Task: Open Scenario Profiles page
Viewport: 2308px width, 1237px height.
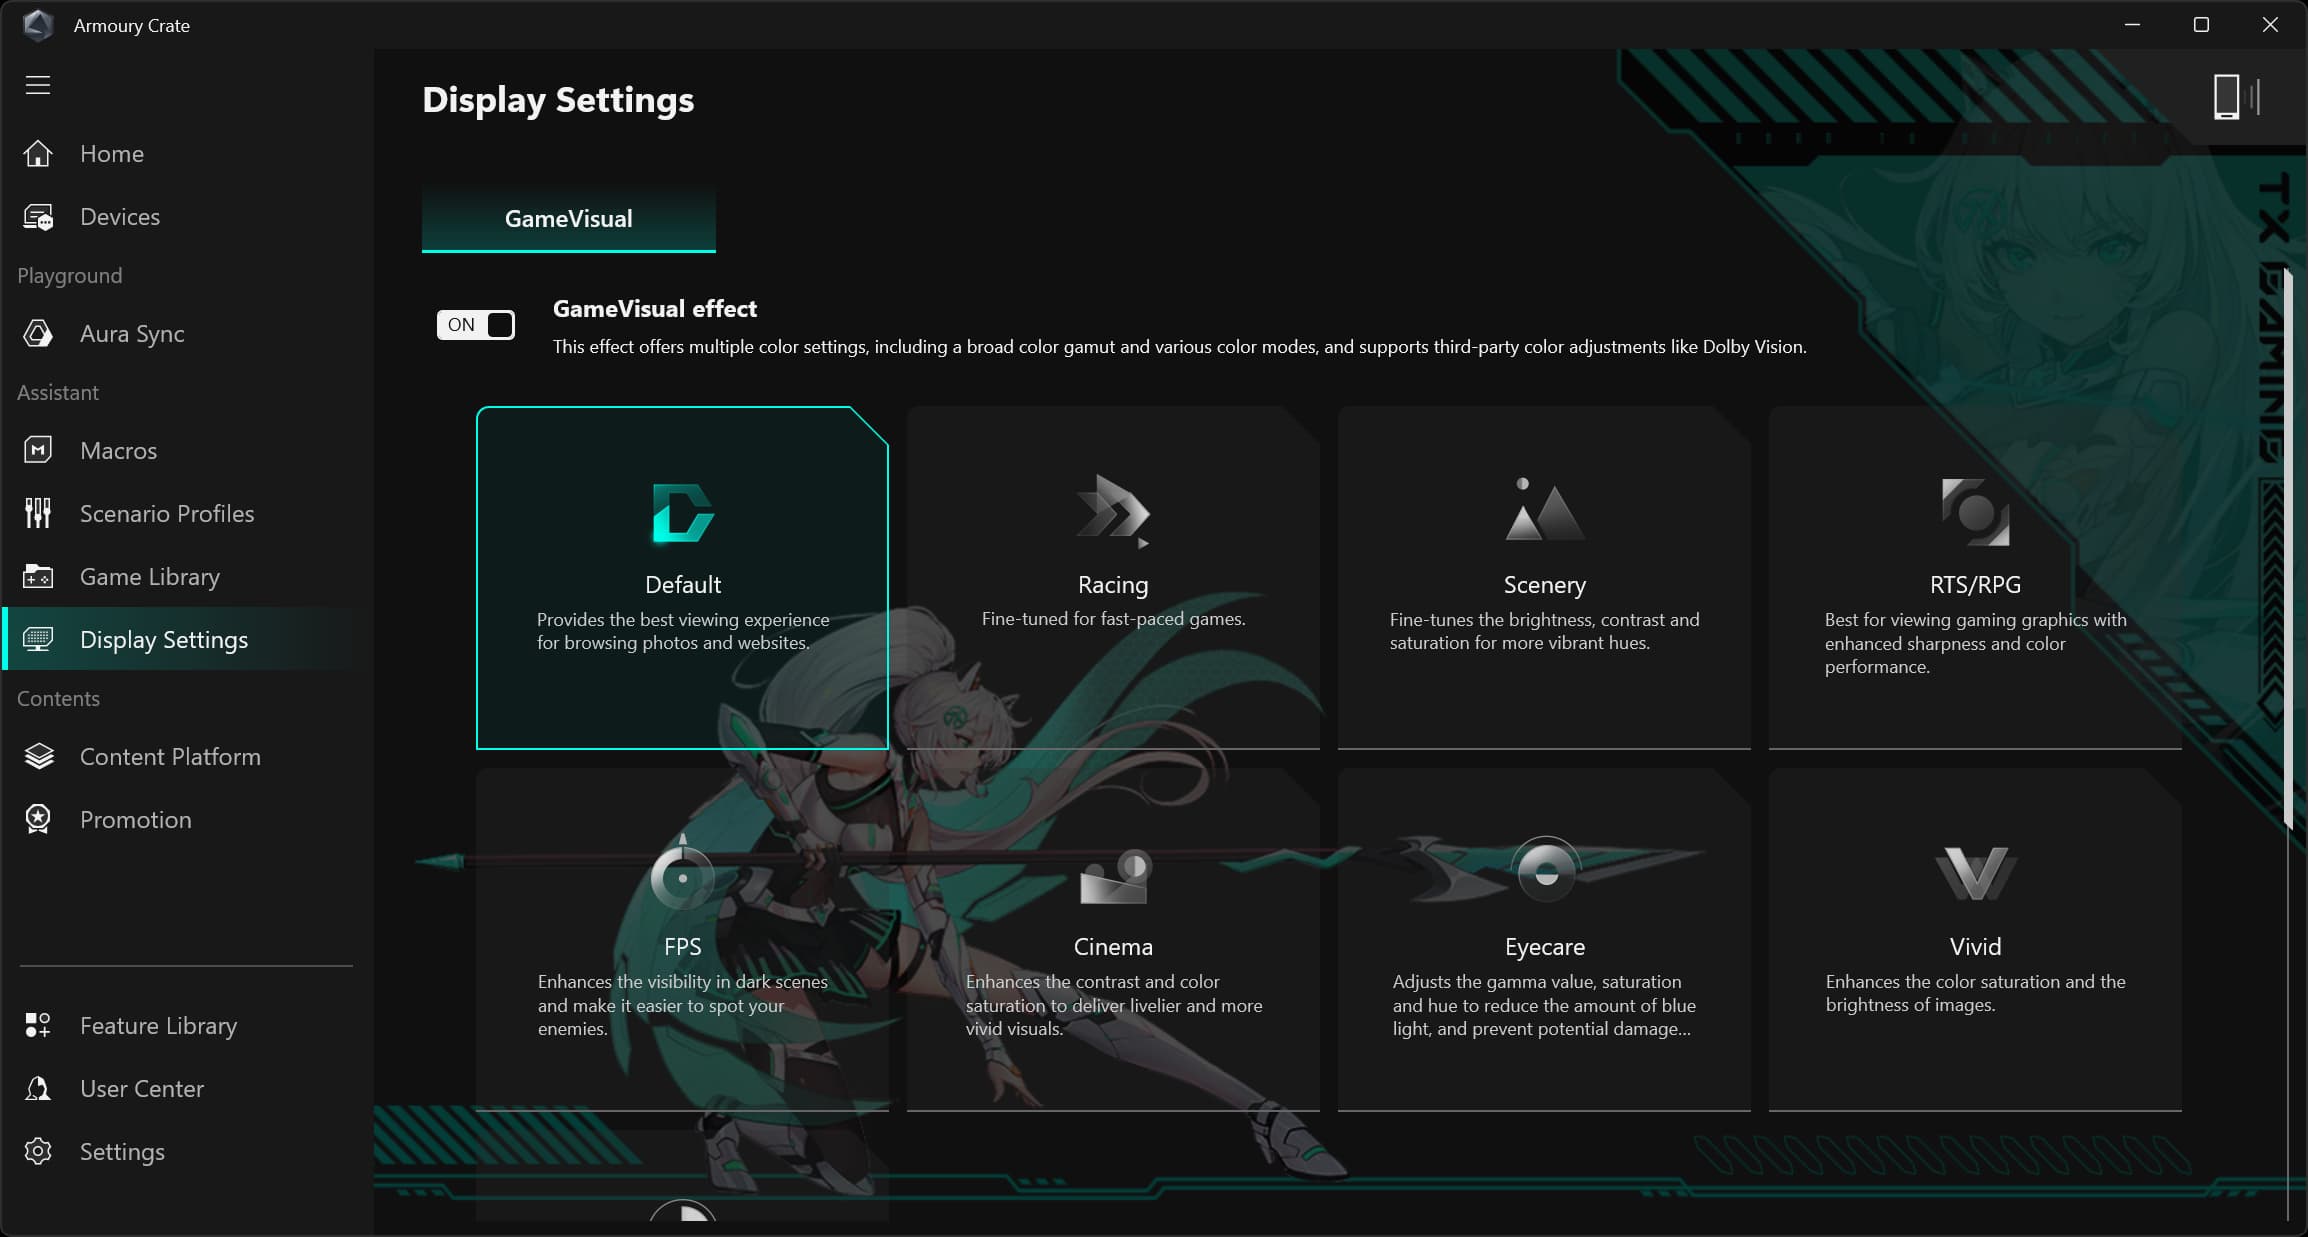Action: pos(166,514)
